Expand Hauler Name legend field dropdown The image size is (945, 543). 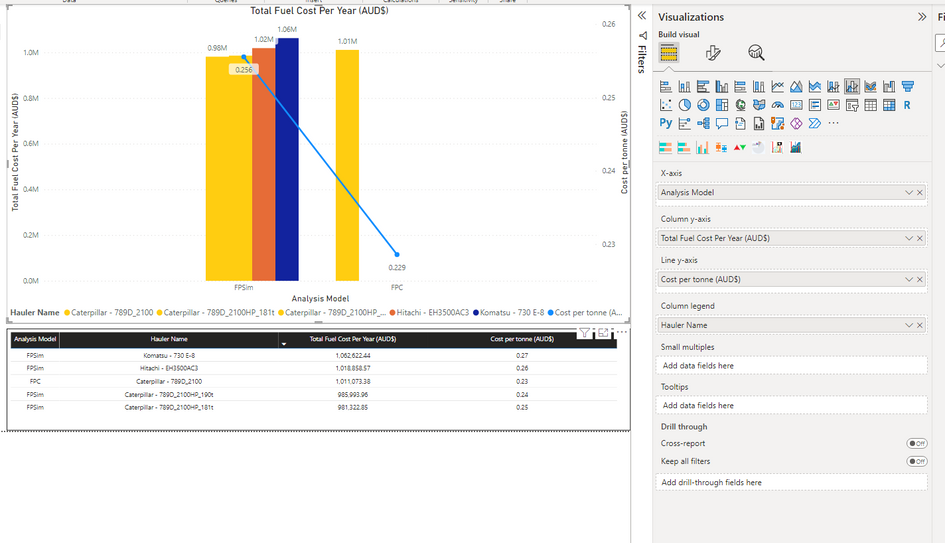click(908, 325)
